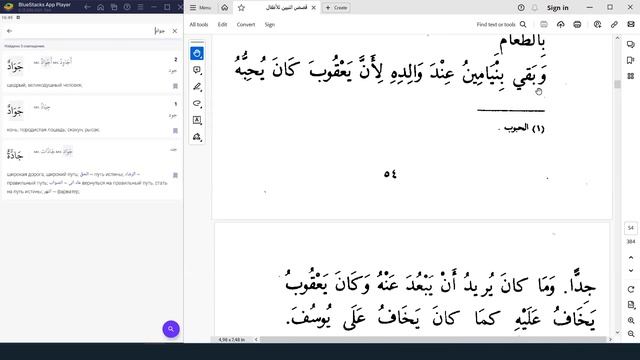Open All tools panel
The width and height of the screenshot is (640, 360).
[199, 24]
